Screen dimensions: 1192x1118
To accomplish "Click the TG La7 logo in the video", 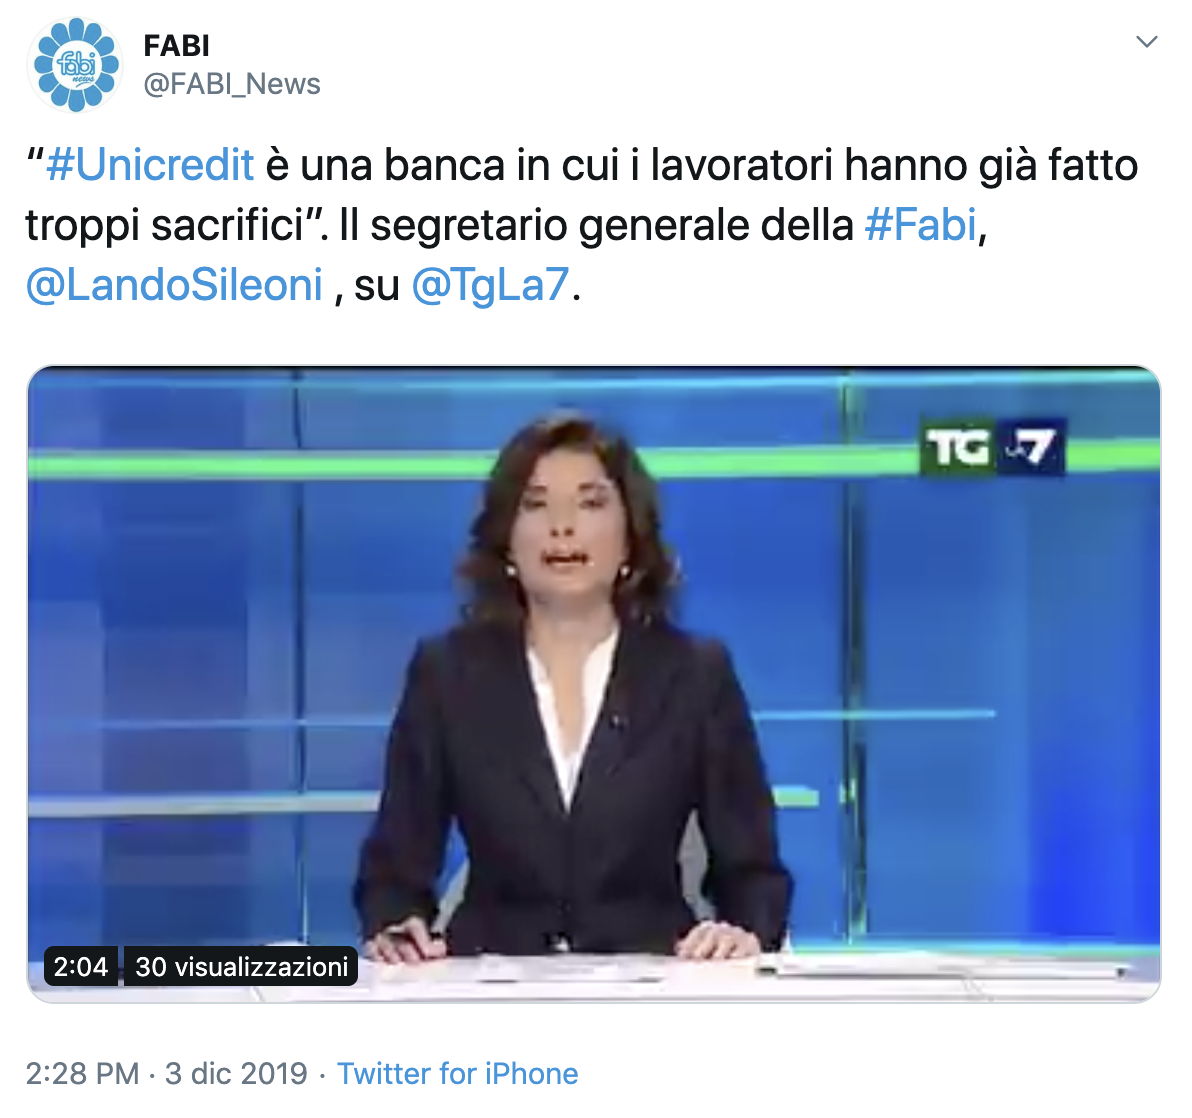I will point(992,447).
